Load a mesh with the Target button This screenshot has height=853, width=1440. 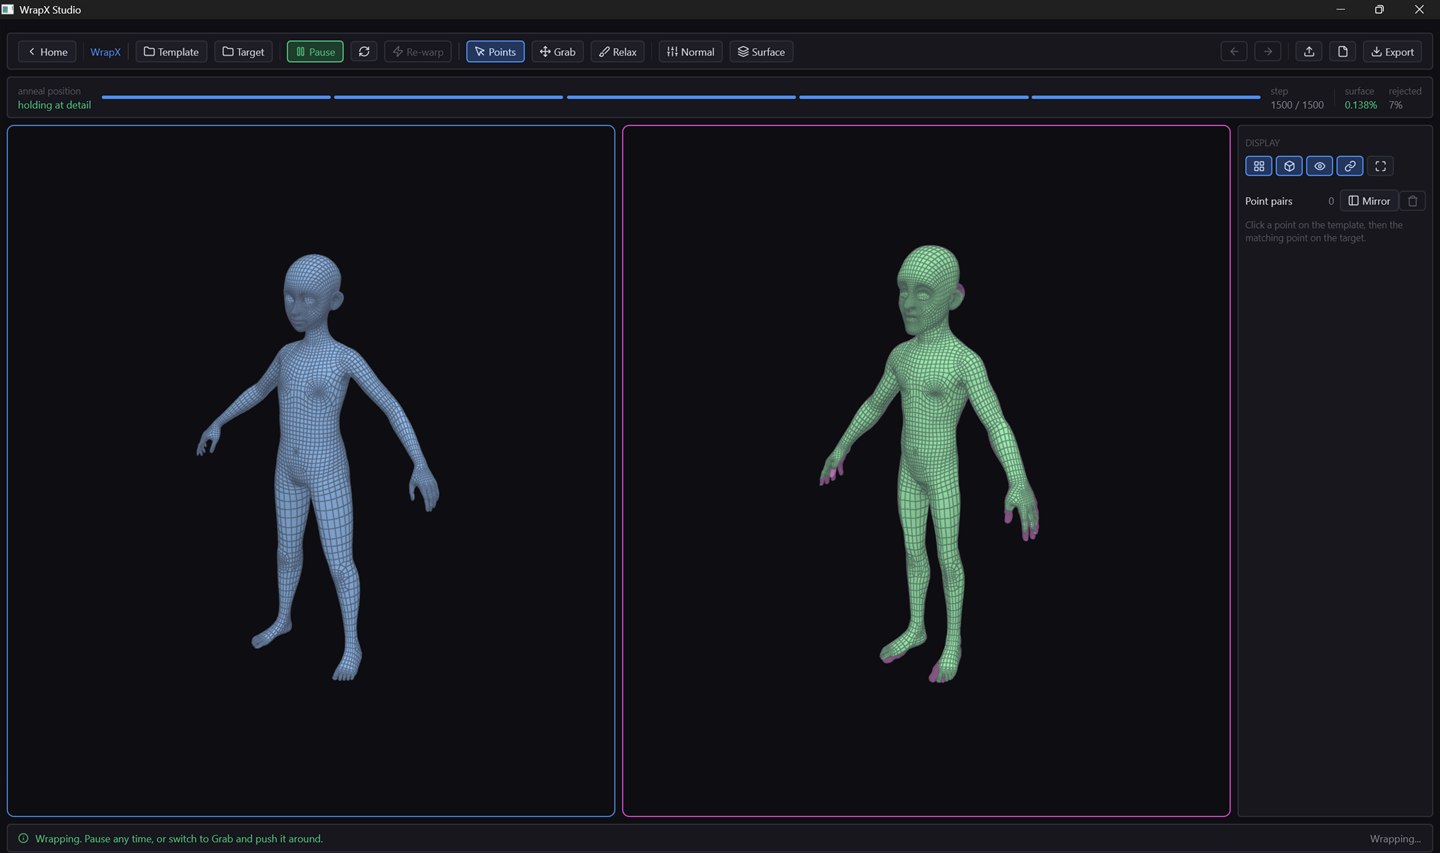pyautogui.click(x=243, y=52)
